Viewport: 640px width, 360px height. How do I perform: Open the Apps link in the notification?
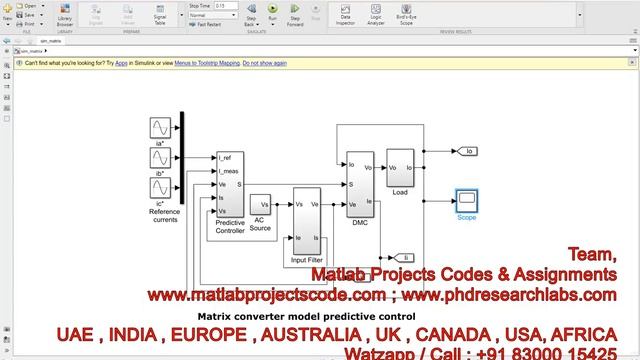click(121, 63)
